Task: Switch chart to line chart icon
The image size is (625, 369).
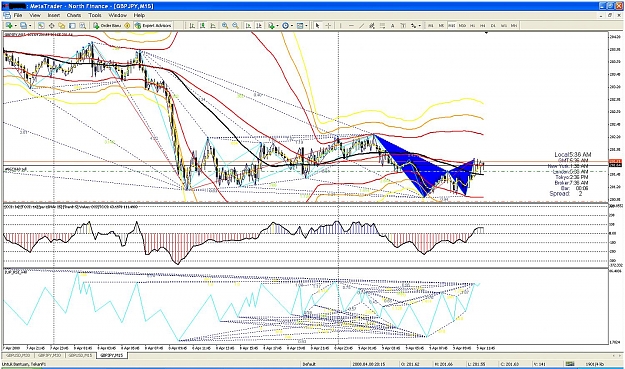Action: [213, 26]
